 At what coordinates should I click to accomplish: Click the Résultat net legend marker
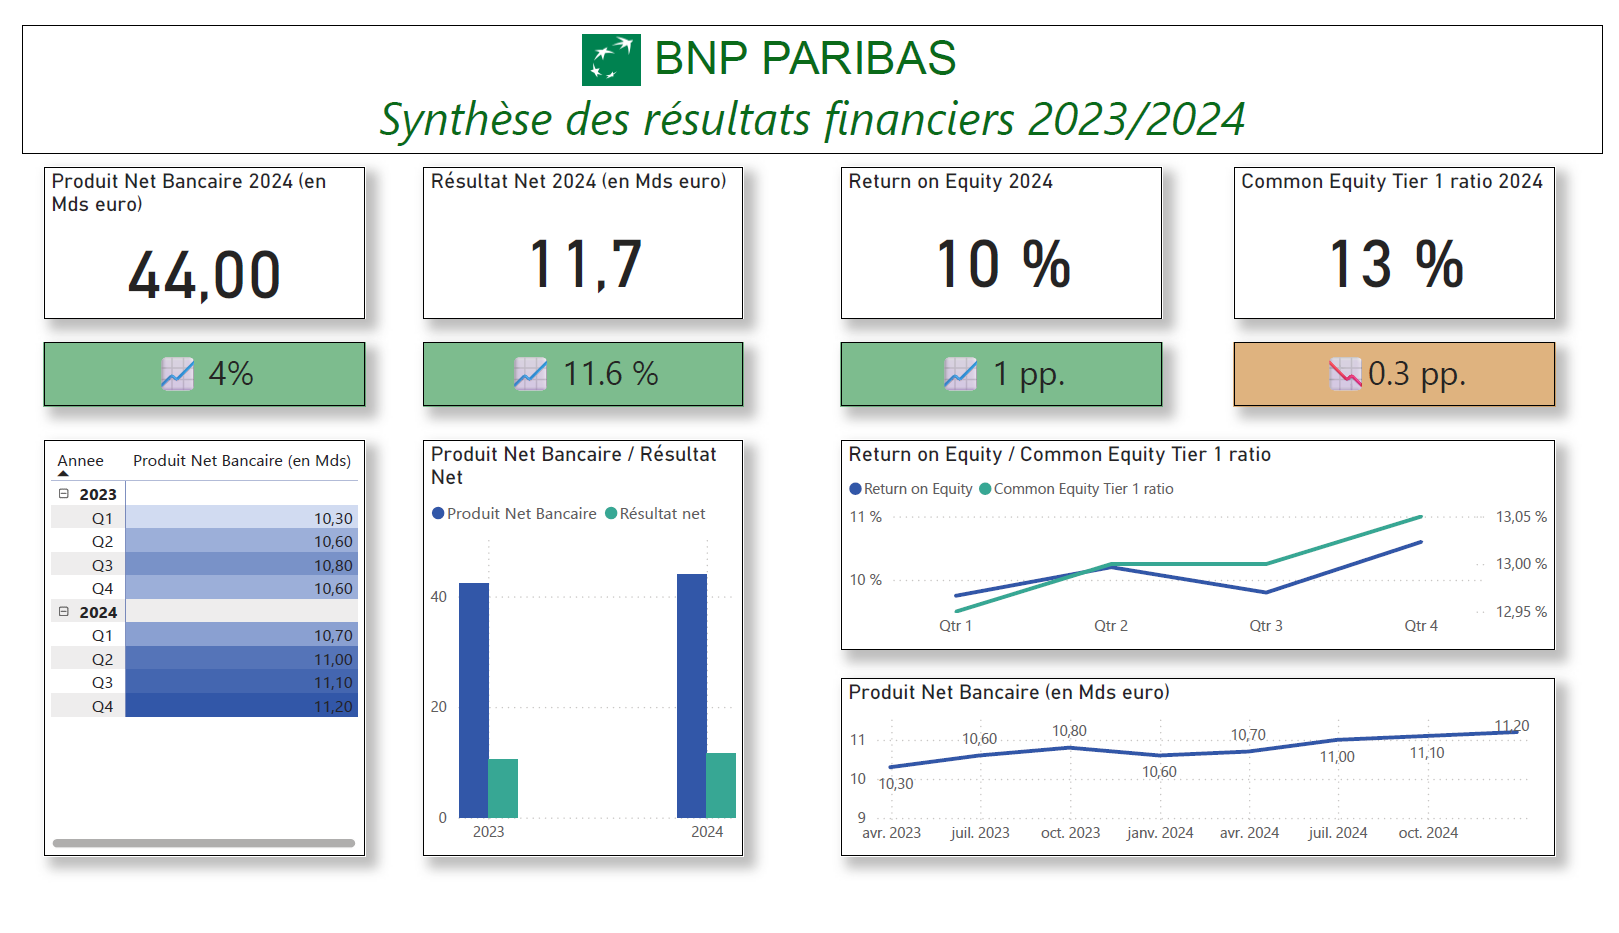coord(611,514)
